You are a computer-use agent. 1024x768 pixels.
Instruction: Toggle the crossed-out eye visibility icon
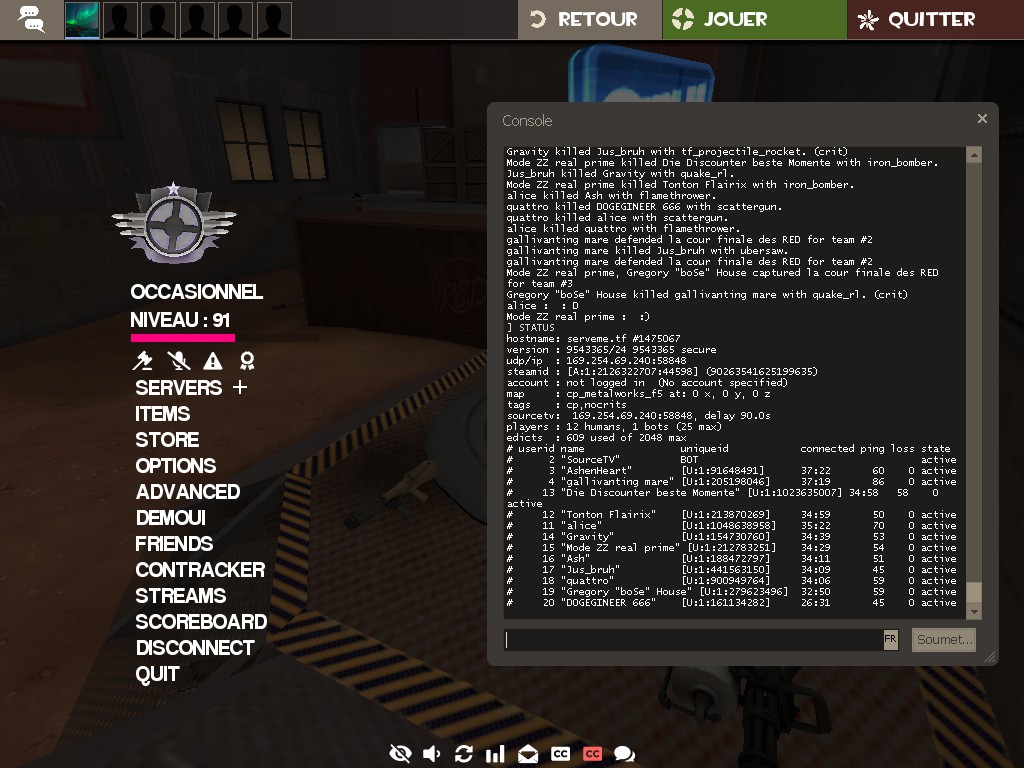pyautogui.click(x=400, y=753)
